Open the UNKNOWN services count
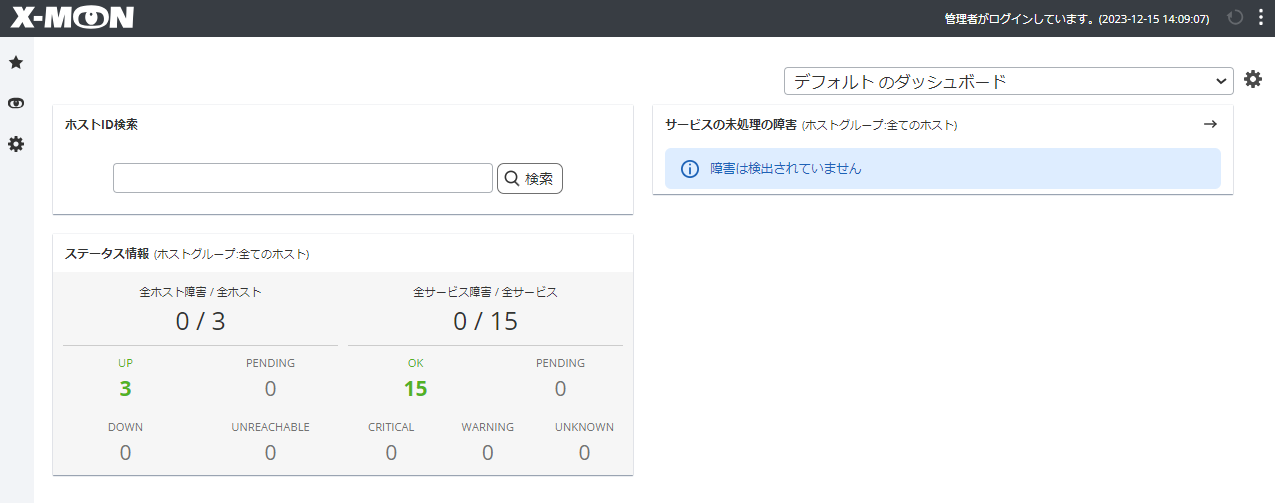 584,453
